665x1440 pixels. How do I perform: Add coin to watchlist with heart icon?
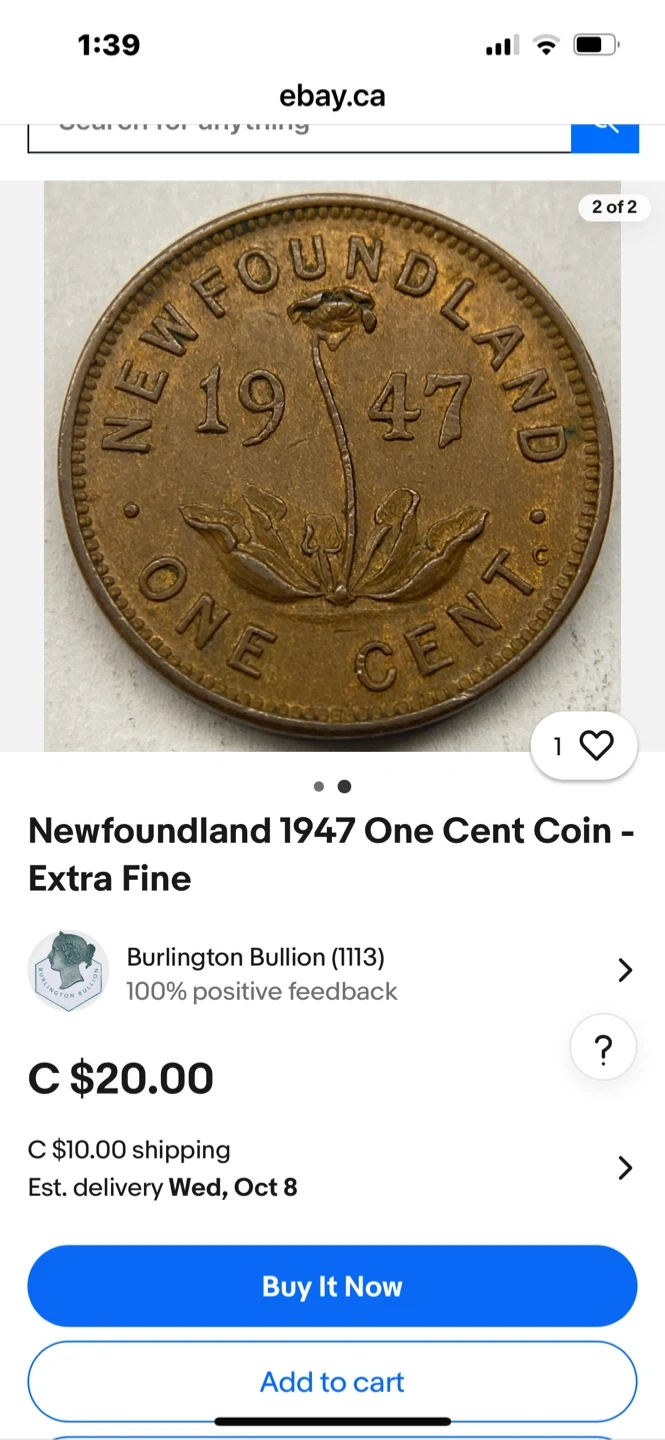click(x=584, y=745)
